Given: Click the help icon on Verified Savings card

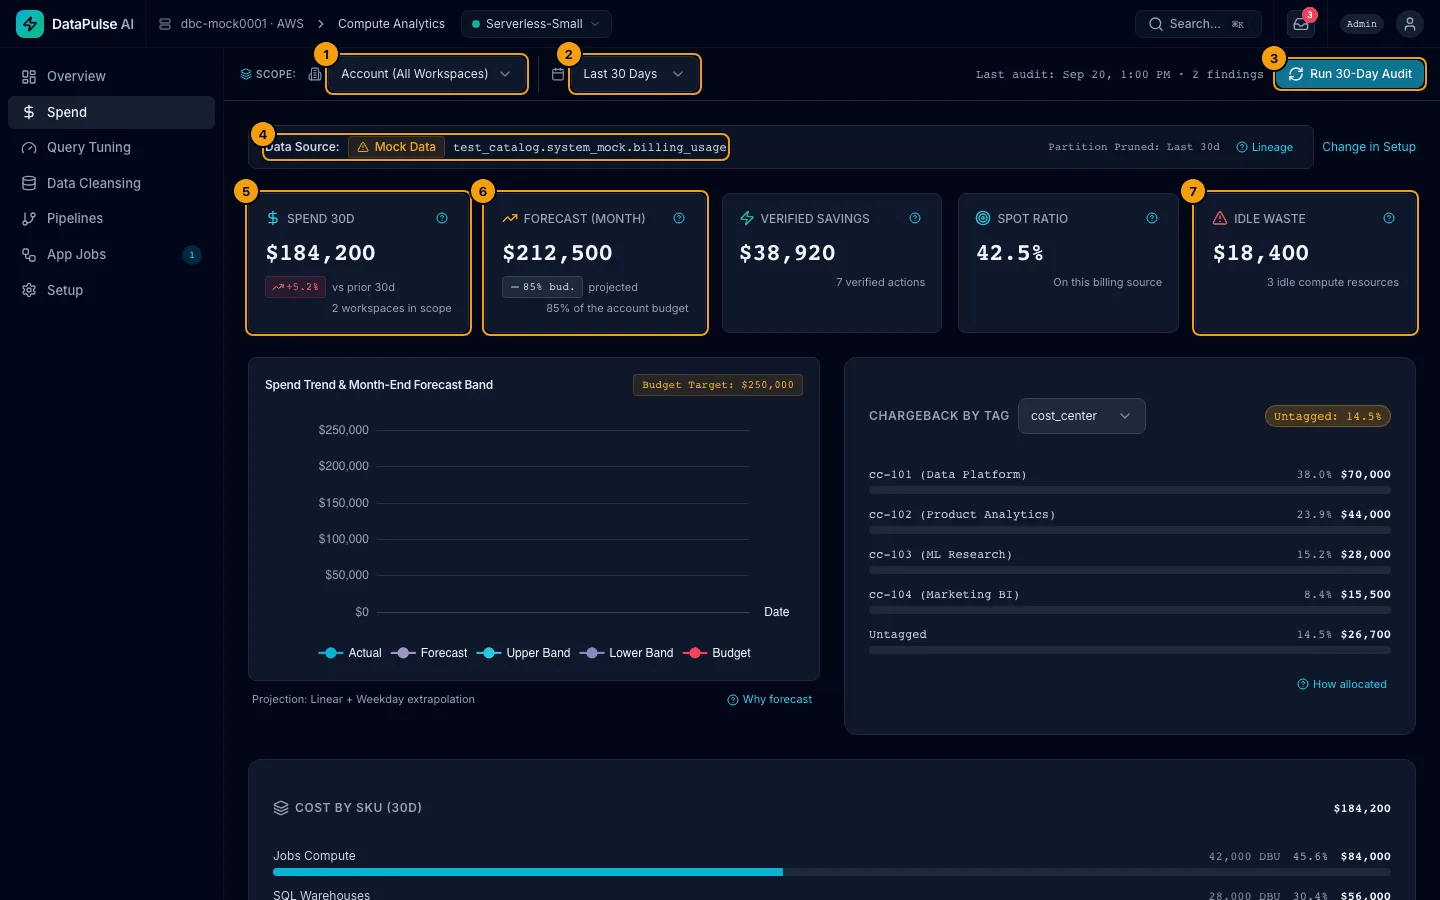Looking at the screenshot, I should [915, 218].
